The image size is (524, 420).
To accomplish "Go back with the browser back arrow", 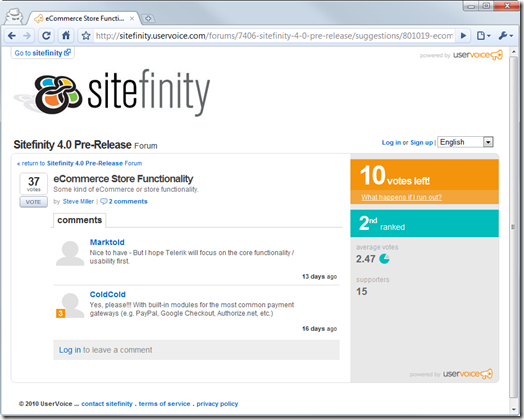I will (12, 35).
